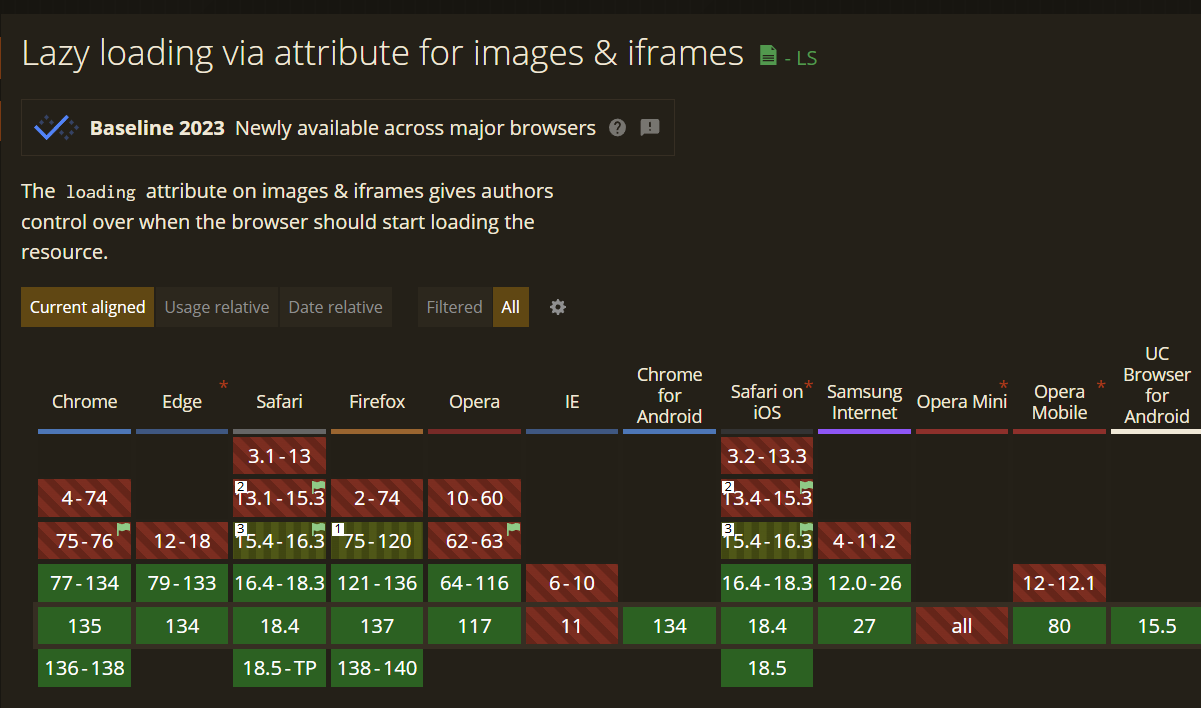Open the settings gear icon
The height and width of the screenshot is (708, 1201).
(557, 307)
